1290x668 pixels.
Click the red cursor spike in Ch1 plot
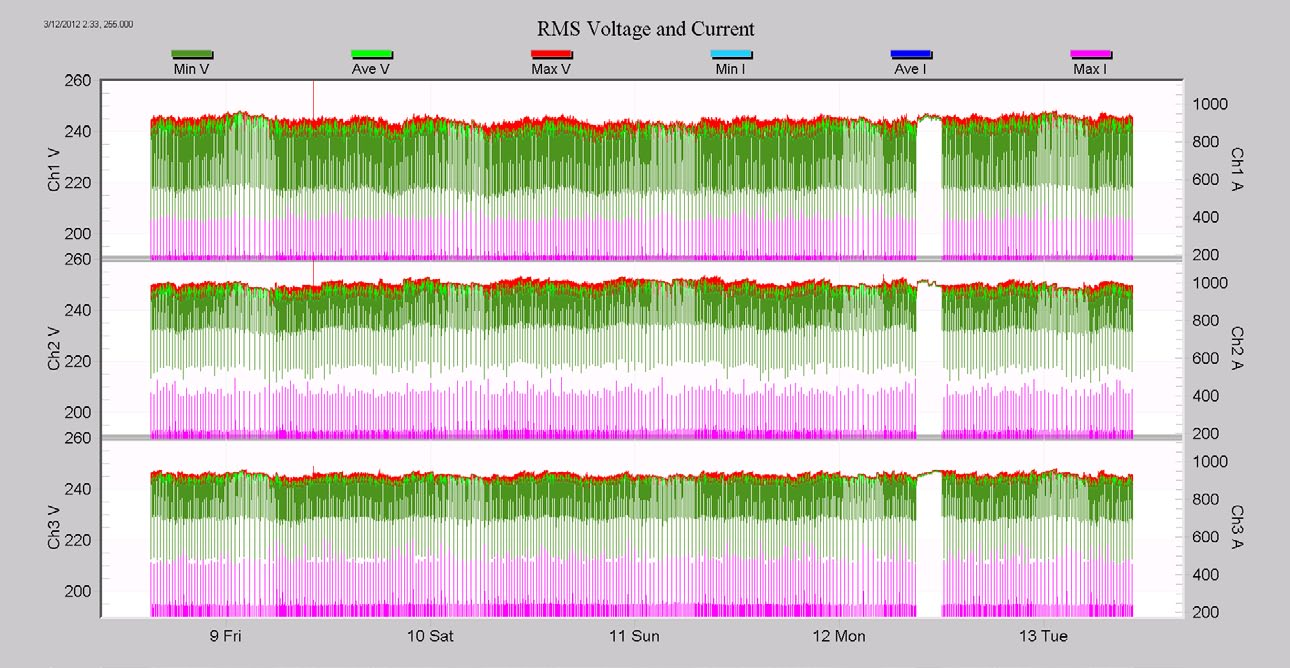coord(311,100)
